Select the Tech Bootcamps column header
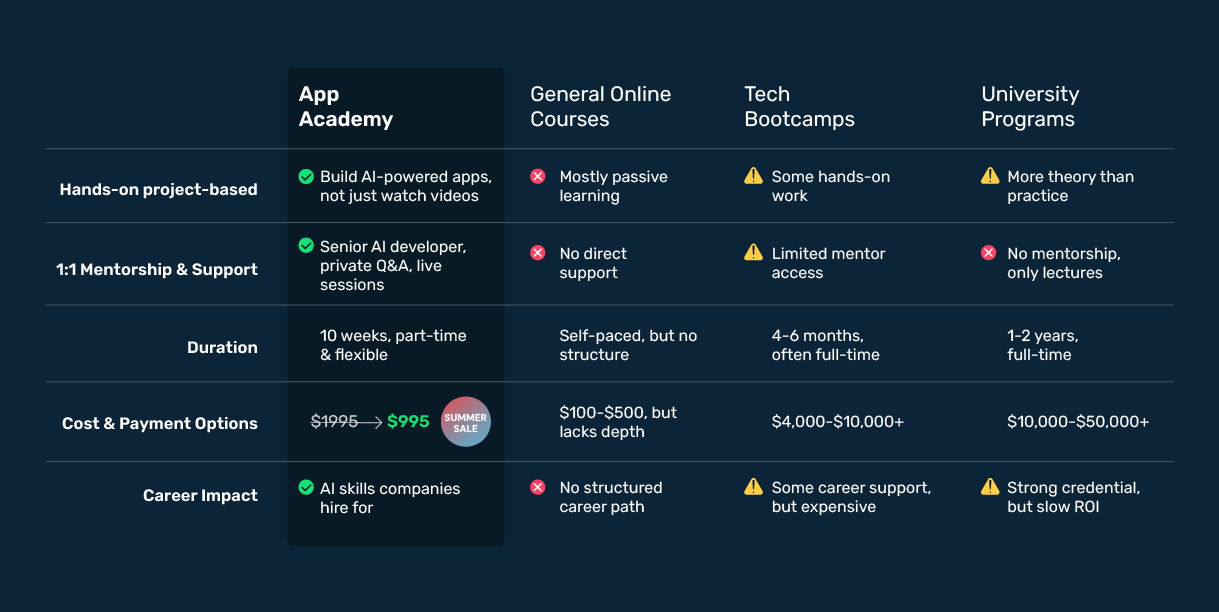 [799, 107]
